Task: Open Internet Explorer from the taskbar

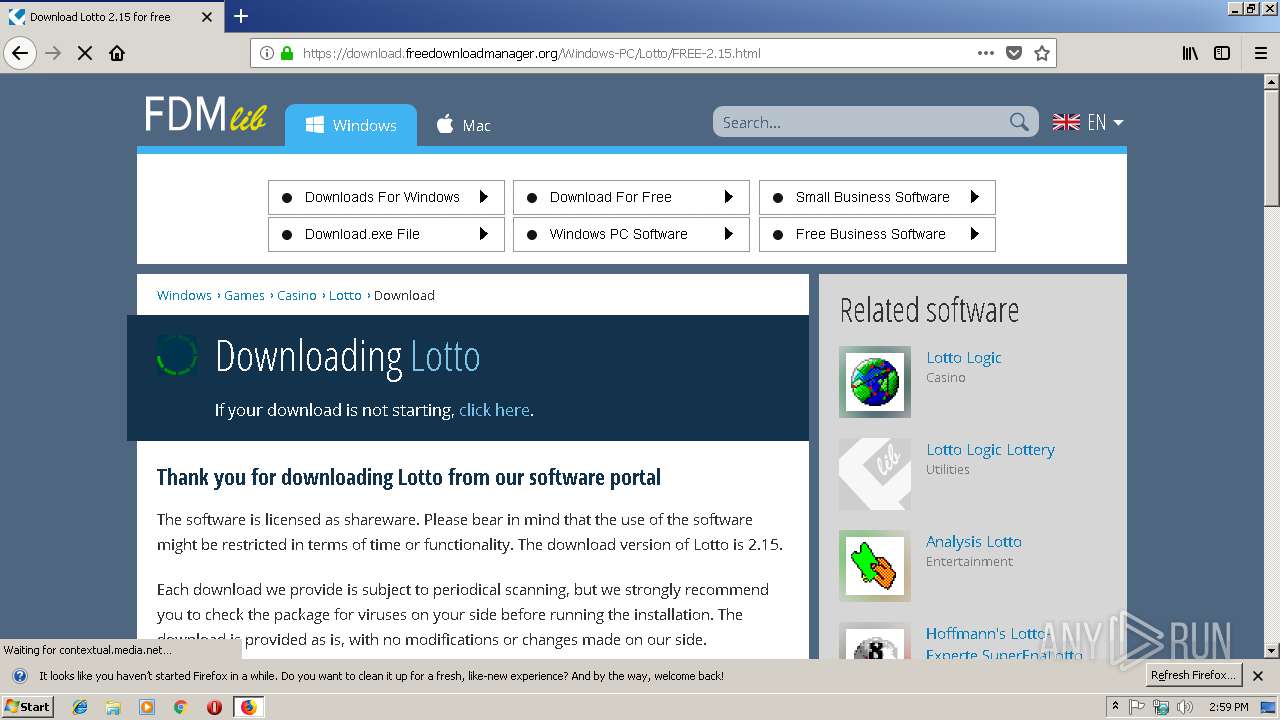Action: (x=80, y=707)
